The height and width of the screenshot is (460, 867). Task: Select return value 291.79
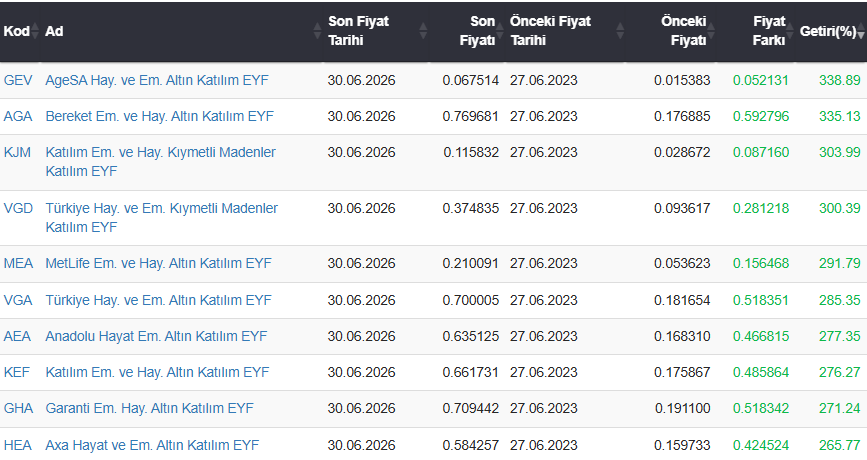(x=839, y=263)
